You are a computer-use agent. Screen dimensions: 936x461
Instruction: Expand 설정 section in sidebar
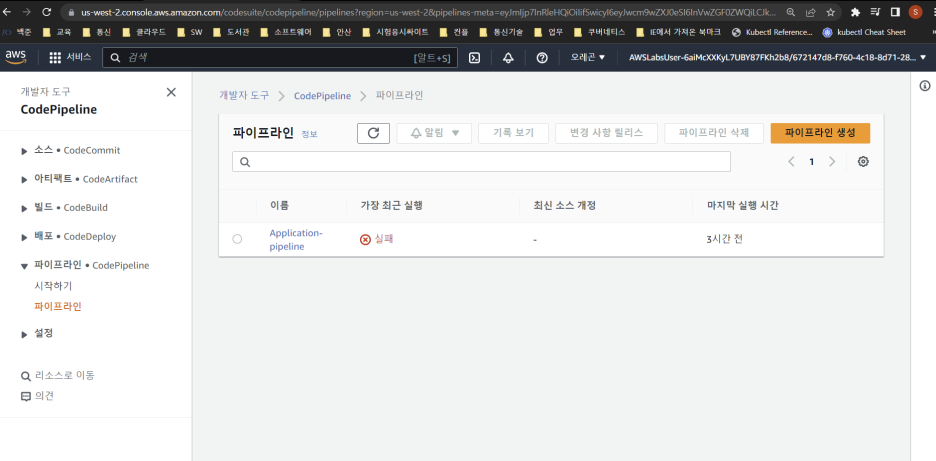(24, 334)
